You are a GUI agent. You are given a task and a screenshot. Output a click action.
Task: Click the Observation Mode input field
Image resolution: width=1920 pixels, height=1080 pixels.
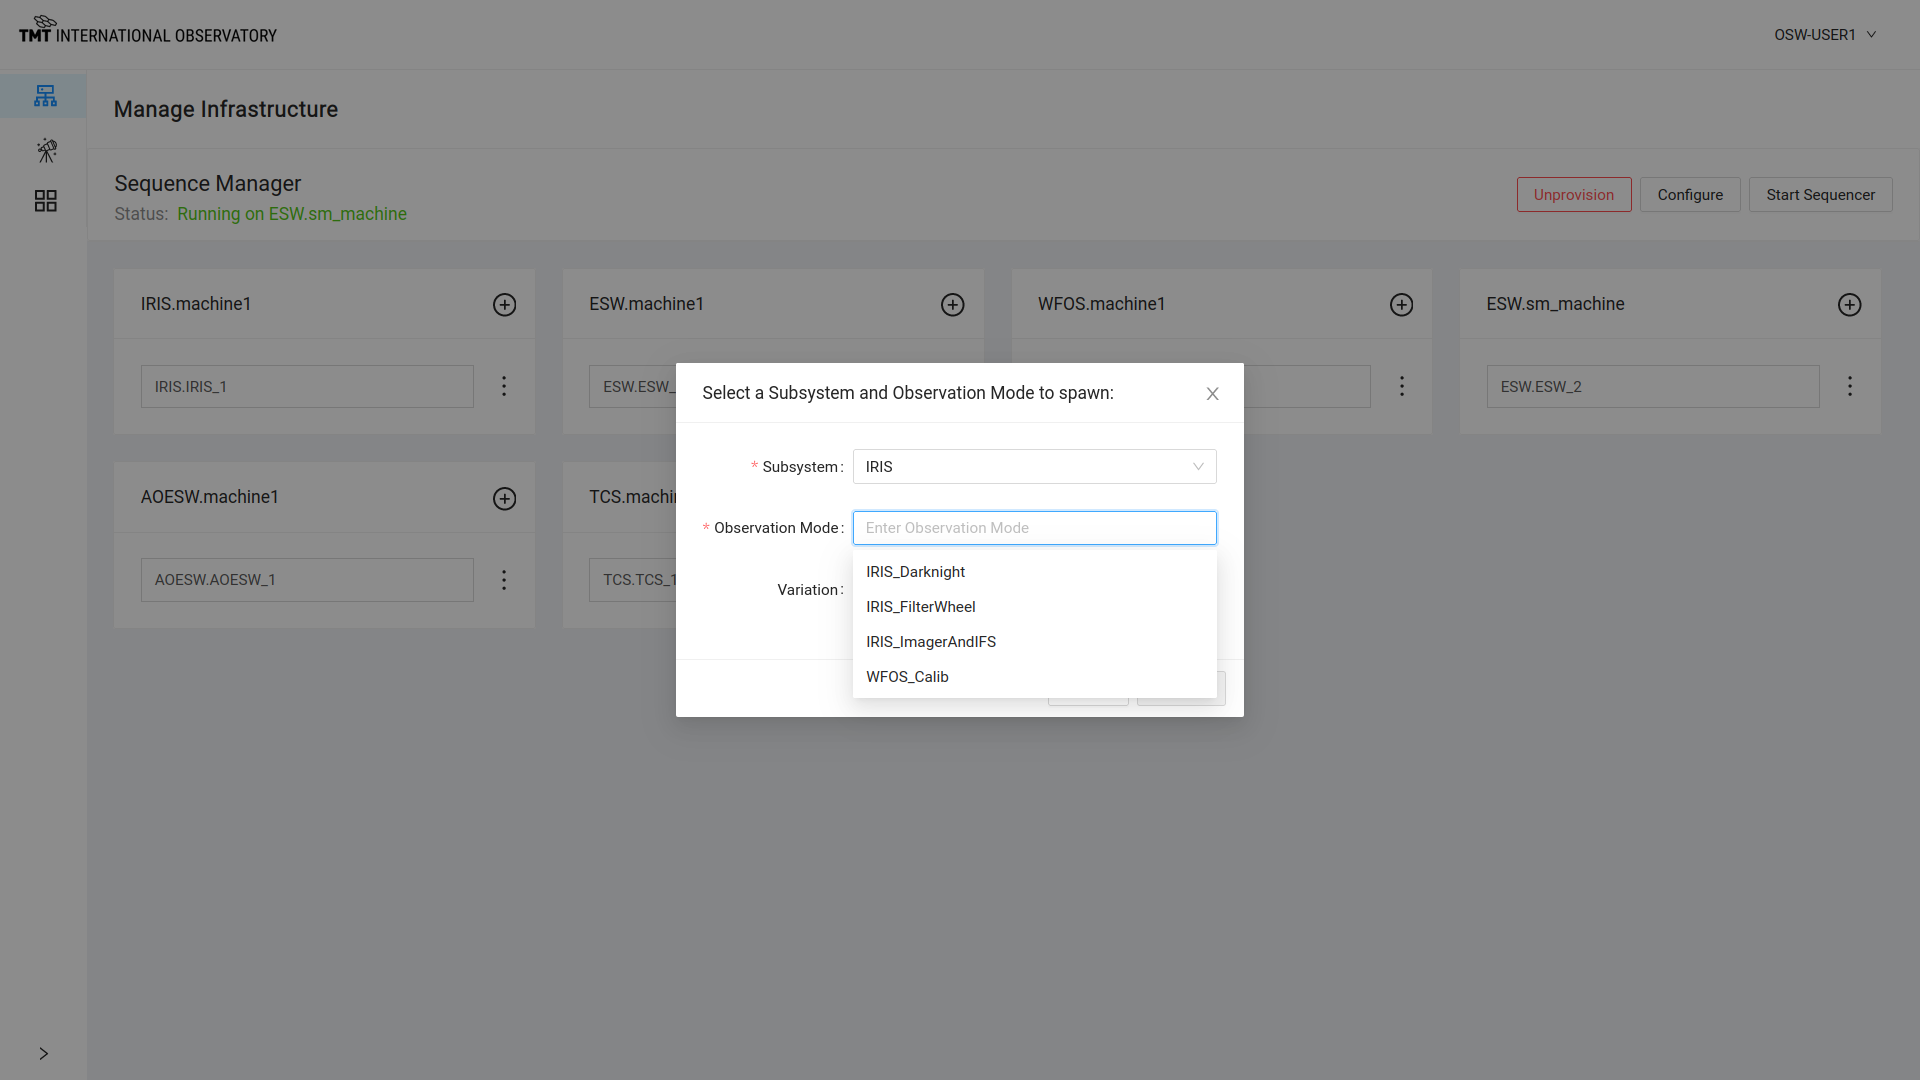[x=1034, y=527]
